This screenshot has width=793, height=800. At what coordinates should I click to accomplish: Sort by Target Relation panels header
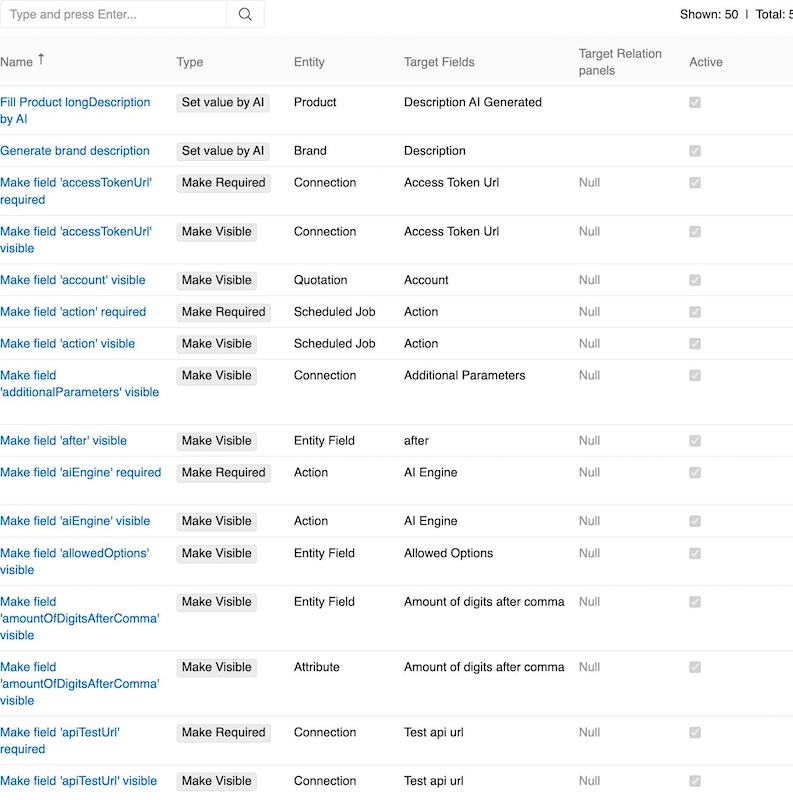click(x=620, y=62)
